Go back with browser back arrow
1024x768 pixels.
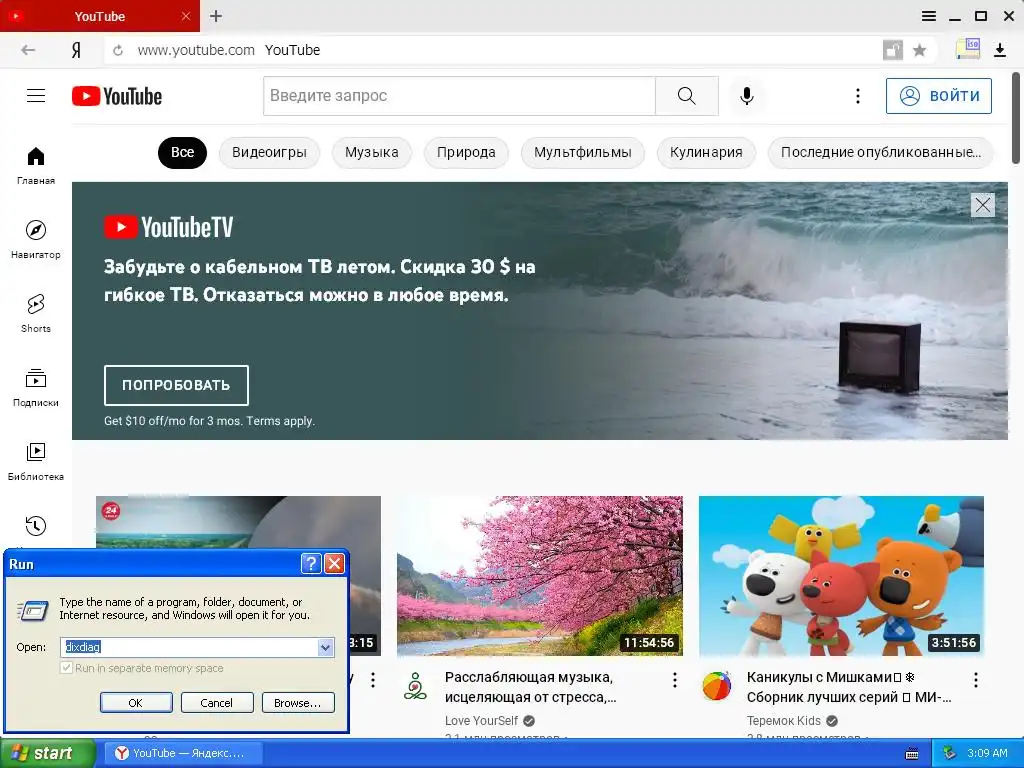[28, 50]
